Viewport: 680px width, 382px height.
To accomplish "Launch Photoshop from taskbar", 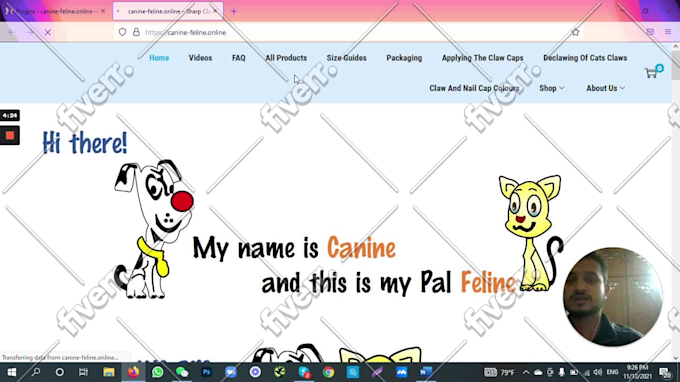I will (x=206, y=372).
